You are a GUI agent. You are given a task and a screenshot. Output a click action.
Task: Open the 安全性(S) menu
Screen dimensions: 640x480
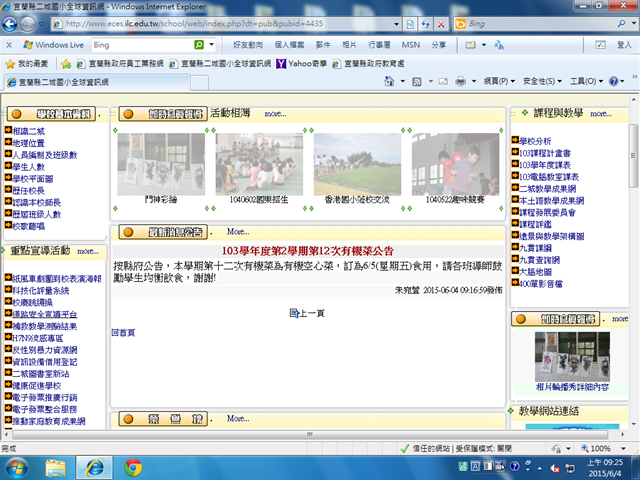(x=542, y=81)
